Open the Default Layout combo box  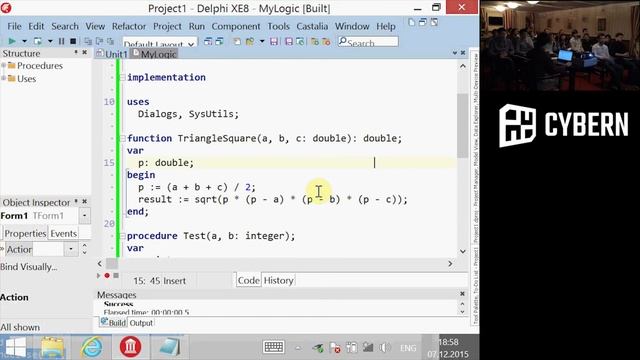(160, 42)
